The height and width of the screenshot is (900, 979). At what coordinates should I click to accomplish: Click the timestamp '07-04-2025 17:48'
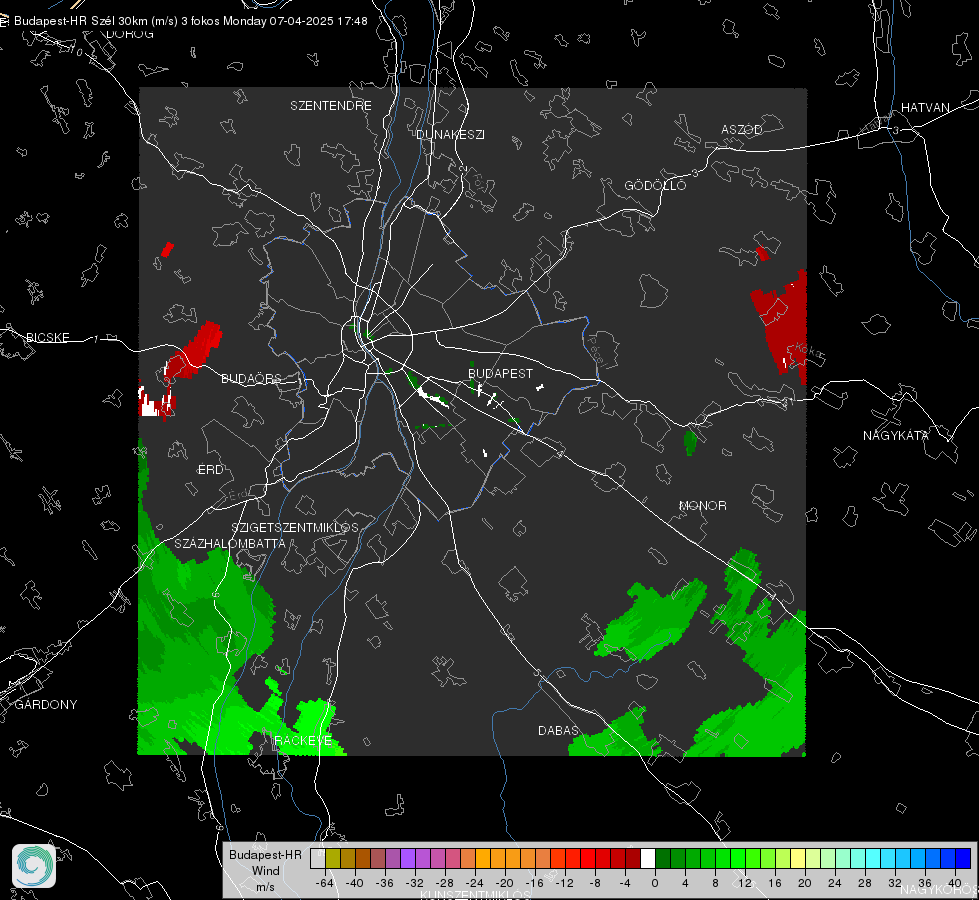318,21
